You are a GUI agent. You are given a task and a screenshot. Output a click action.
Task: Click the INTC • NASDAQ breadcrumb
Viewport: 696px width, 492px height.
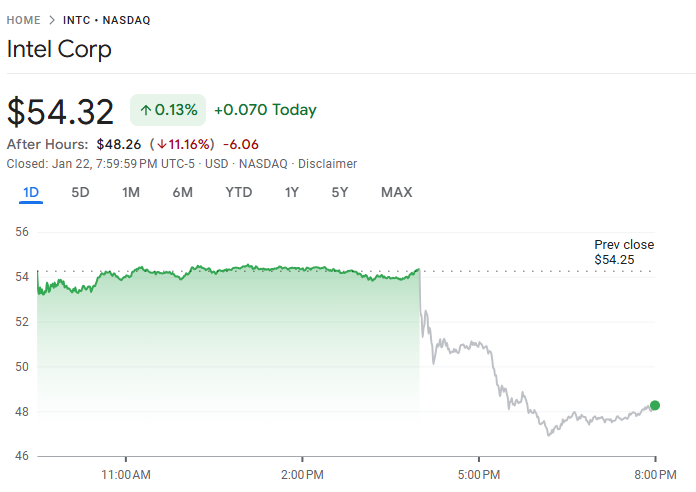(106, 21)
